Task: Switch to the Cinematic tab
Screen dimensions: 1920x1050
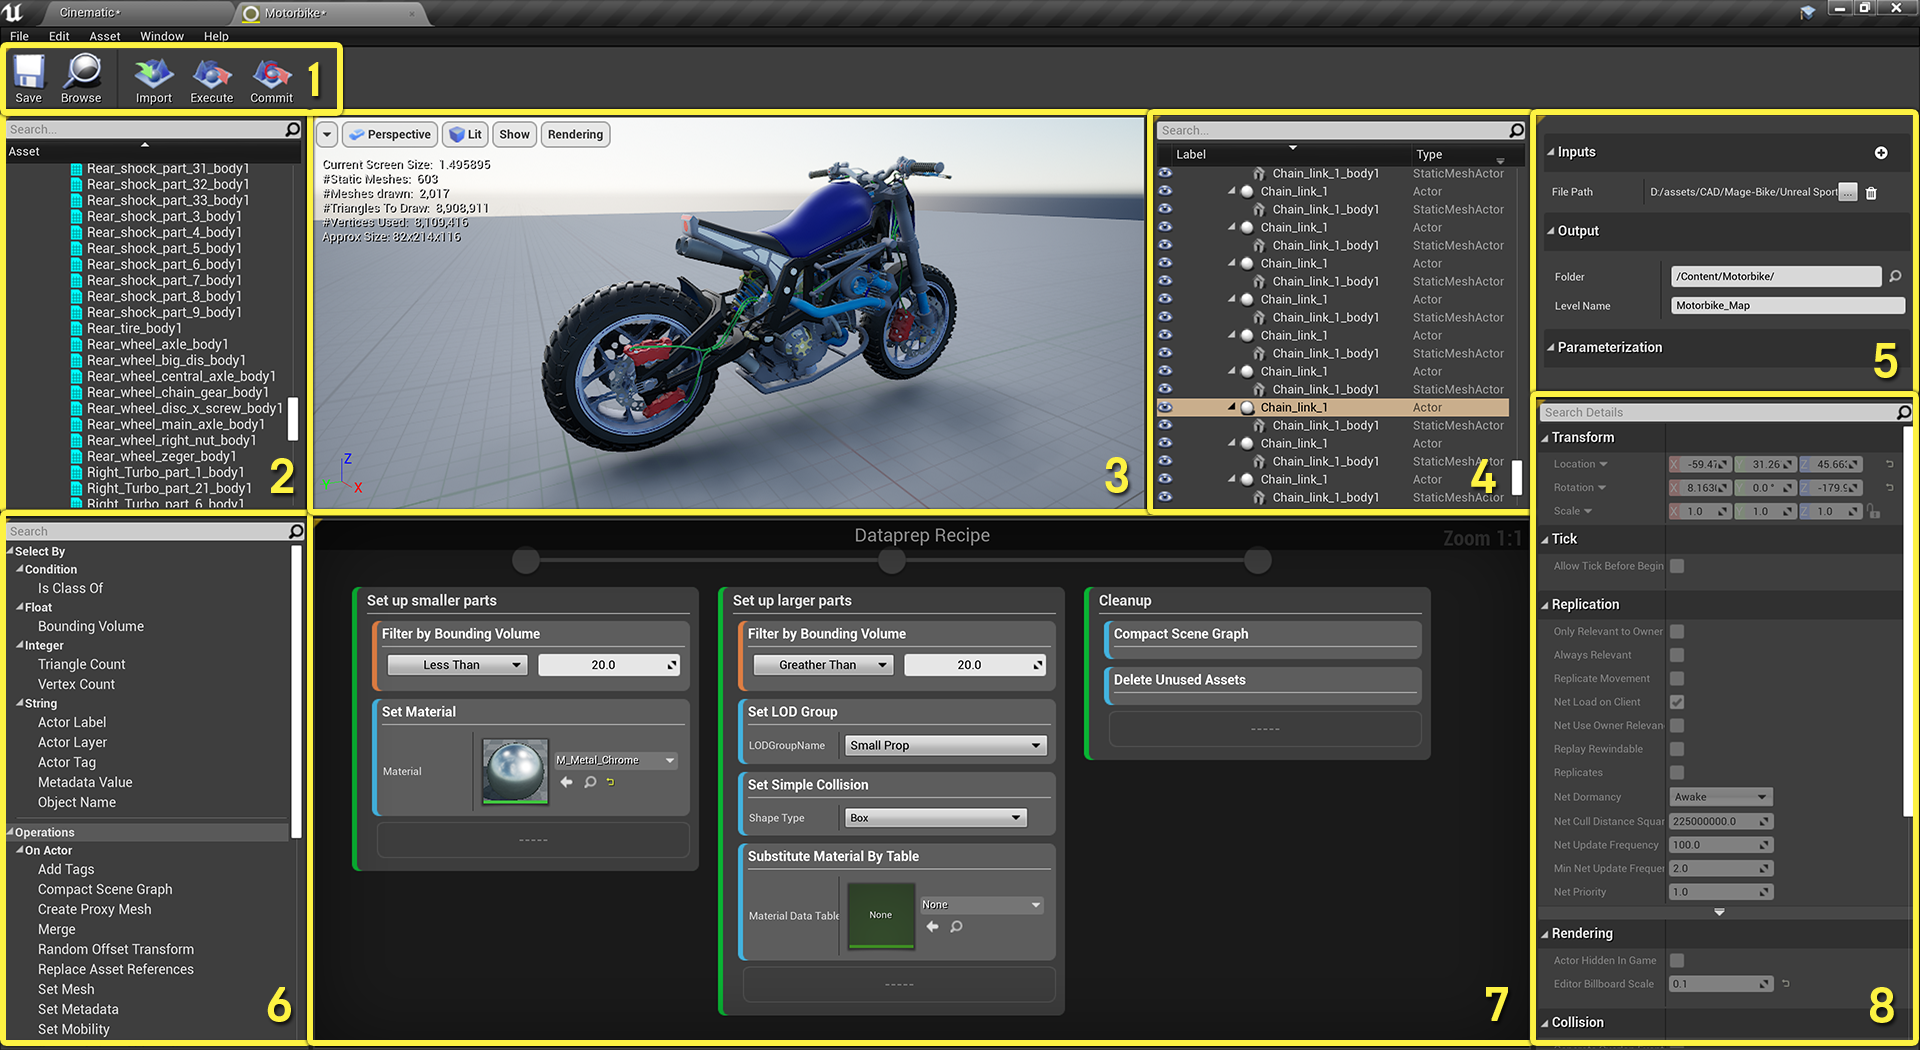Action: 90,13
